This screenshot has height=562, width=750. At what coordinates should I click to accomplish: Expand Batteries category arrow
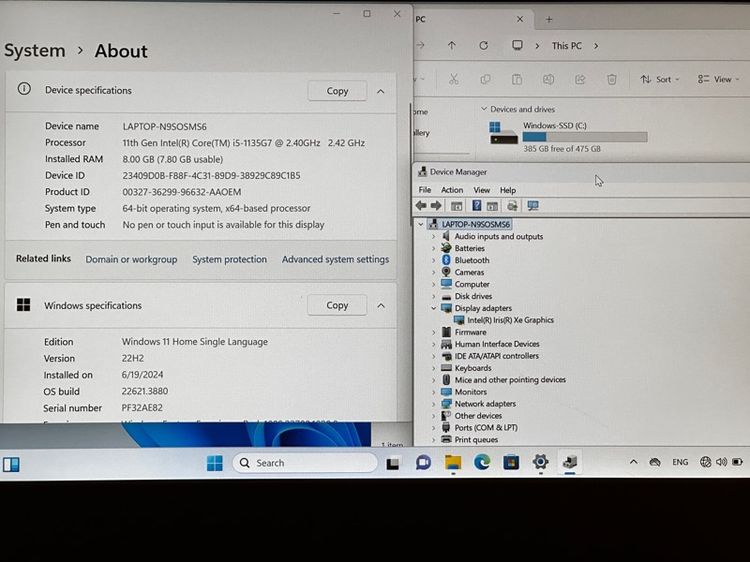pos(433,248)
